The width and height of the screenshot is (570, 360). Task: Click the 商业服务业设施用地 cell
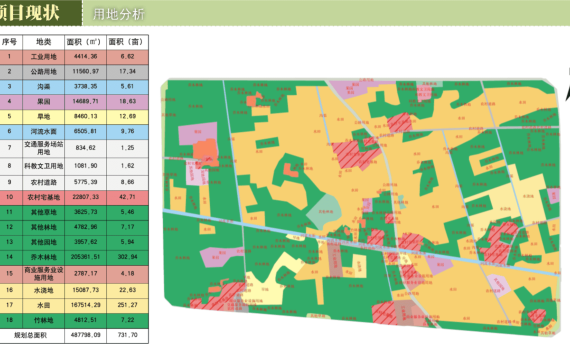click(x=44, y=274)
